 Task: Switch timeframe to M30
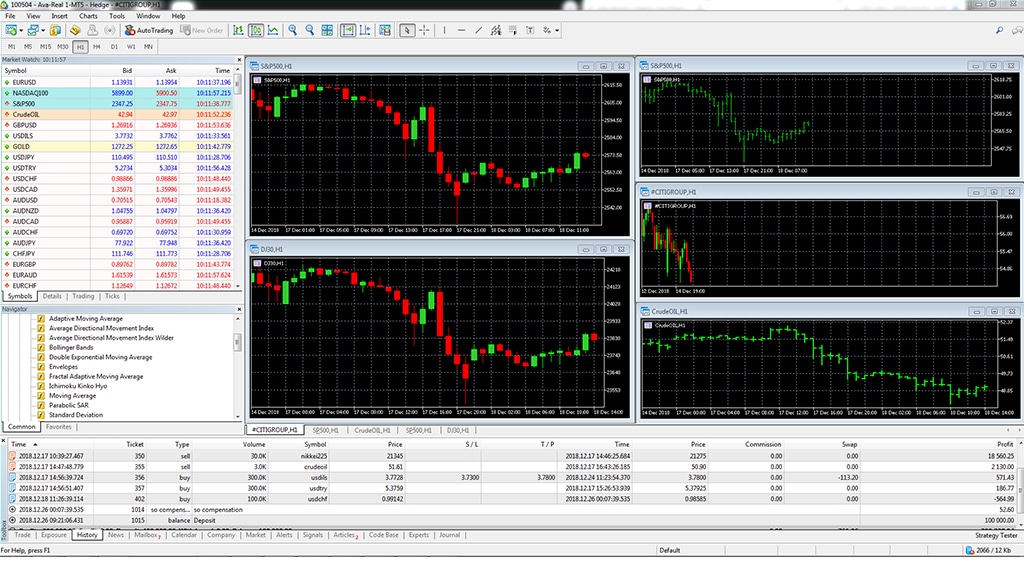63,47
